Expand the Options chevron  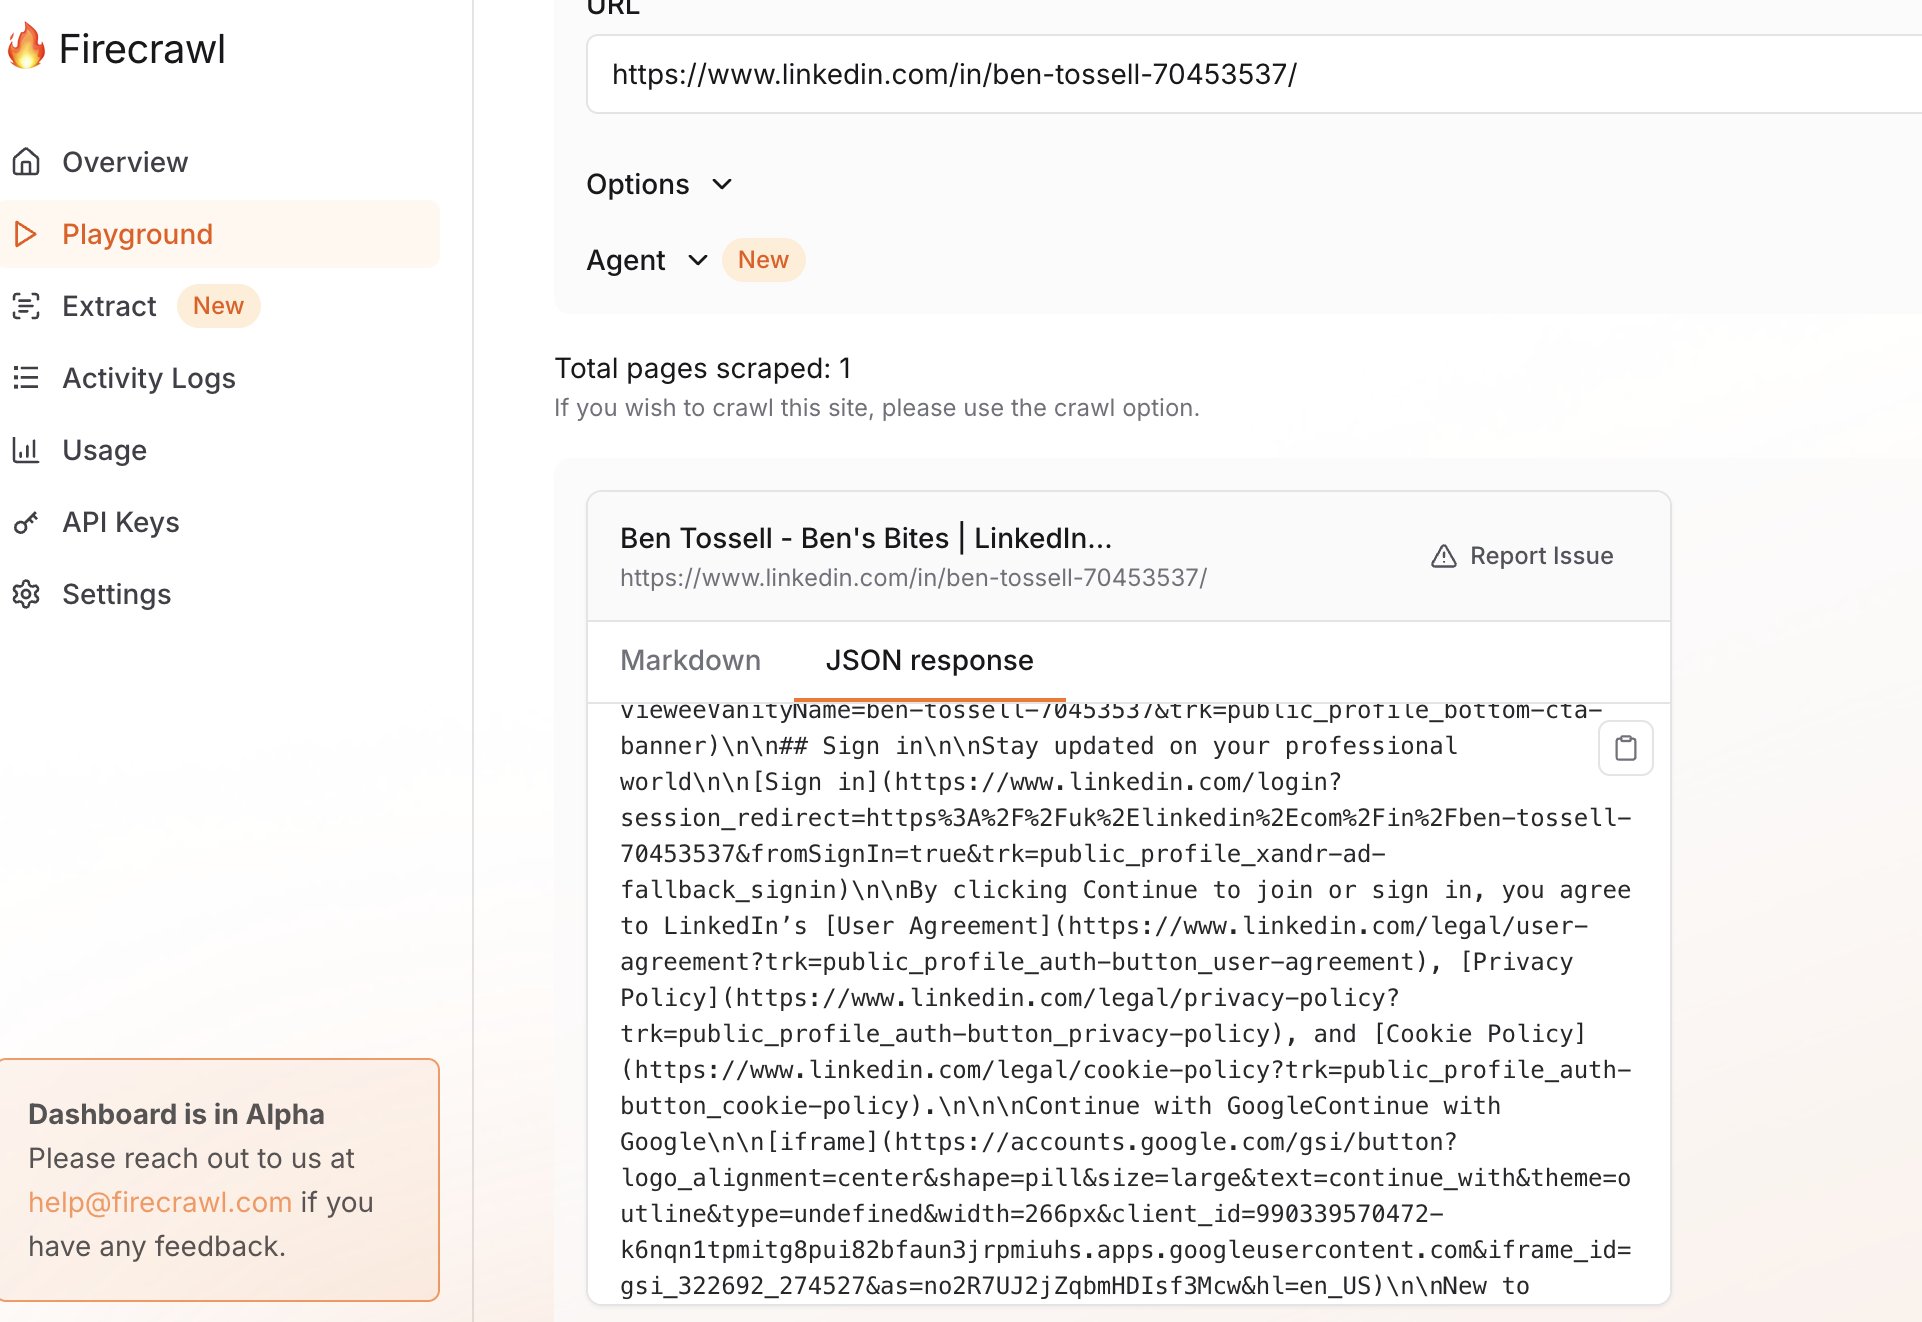[722, 184]
